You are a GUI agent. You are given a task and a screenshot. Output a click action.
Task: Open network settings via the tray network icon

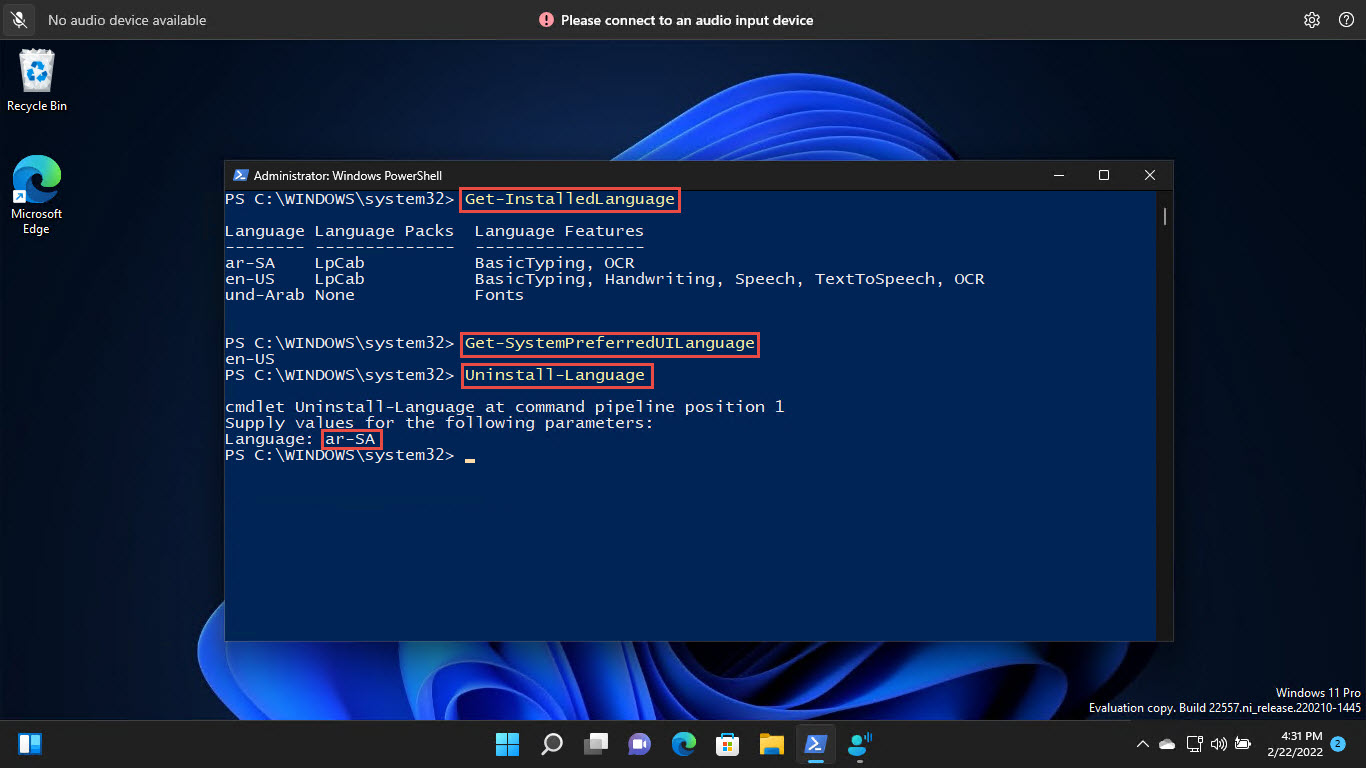(x=1194, y=743)
